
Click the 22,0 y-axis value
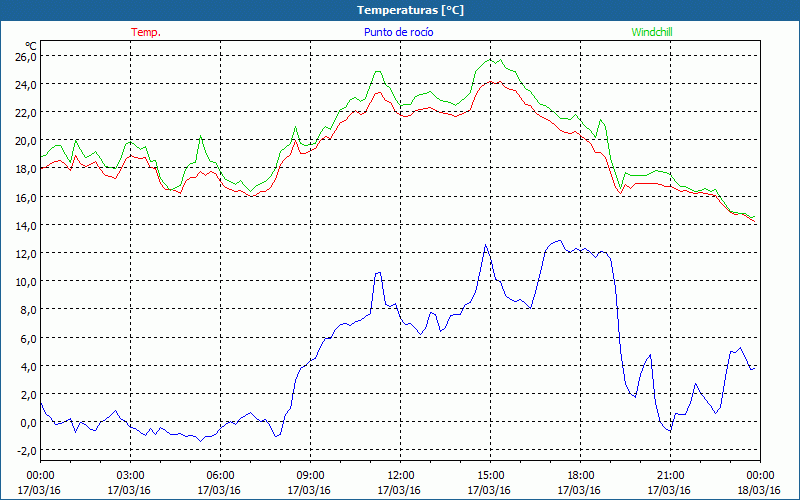[25, 113]
